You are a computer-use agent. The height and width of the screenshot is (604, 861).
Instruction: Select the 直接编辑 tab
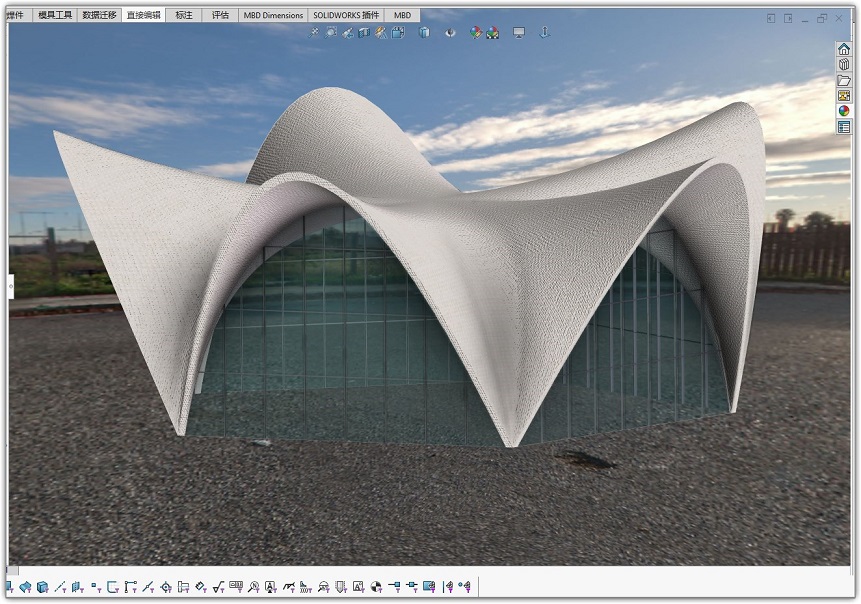[143, 15]
